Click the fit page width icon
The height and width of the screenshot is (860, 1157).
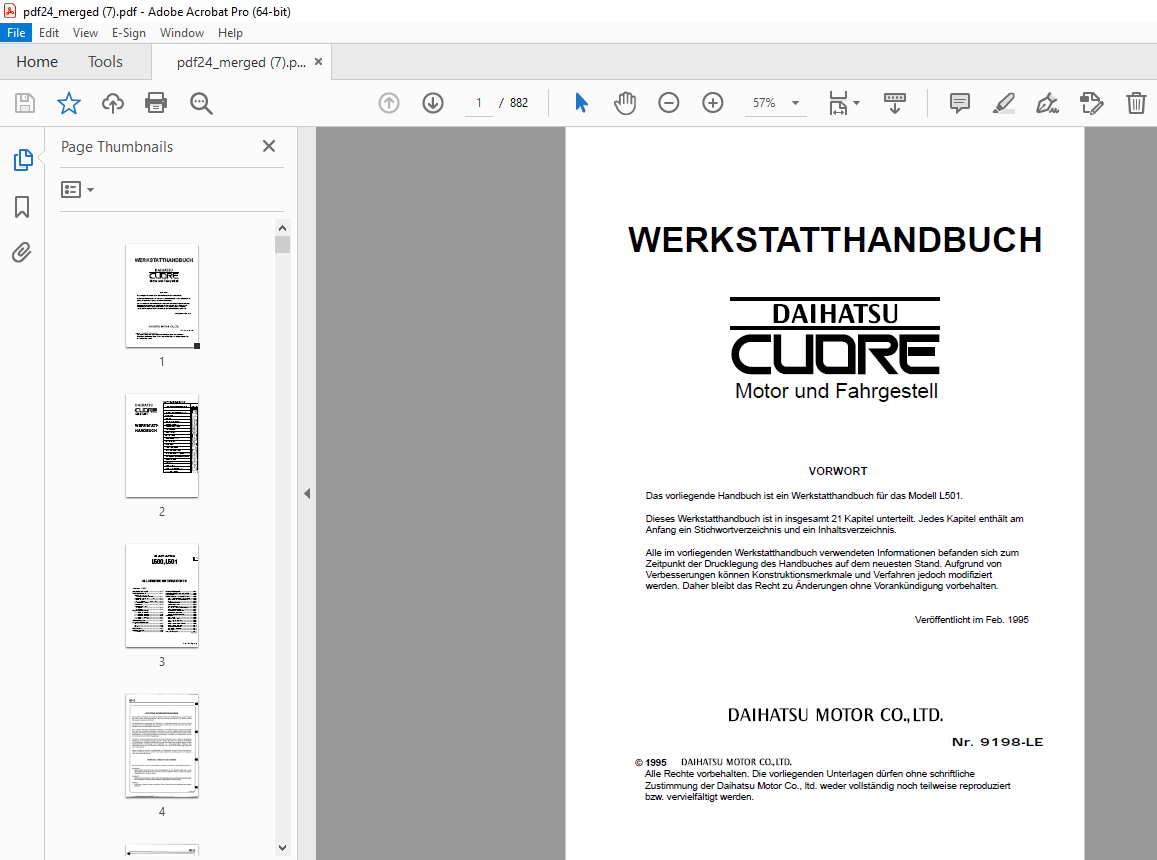pyautogui.click(x=838, y=103)
